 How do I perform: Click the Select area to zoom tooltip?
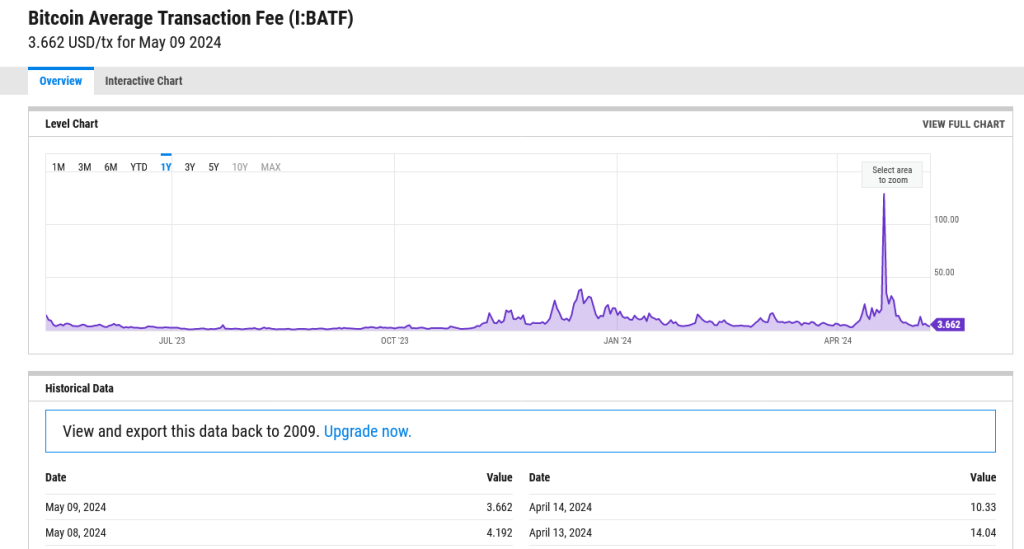coord(892,175)
